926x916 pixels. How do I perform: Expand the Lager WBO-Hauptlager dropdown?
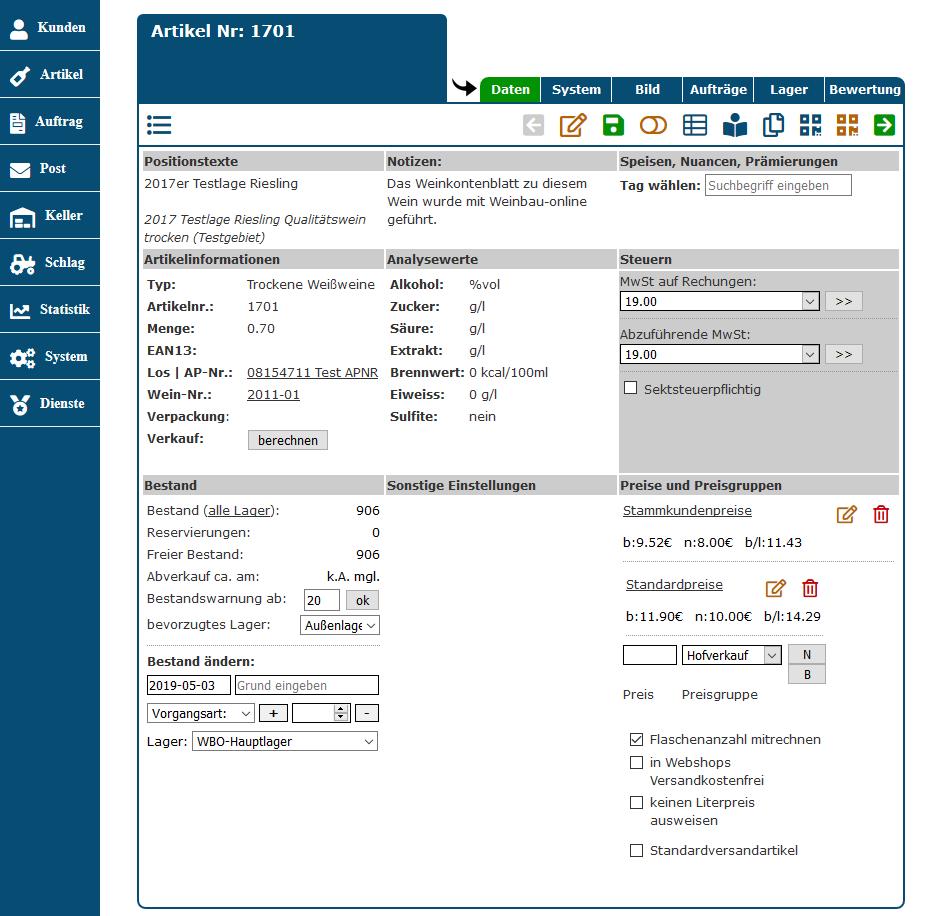click(284, 742)
